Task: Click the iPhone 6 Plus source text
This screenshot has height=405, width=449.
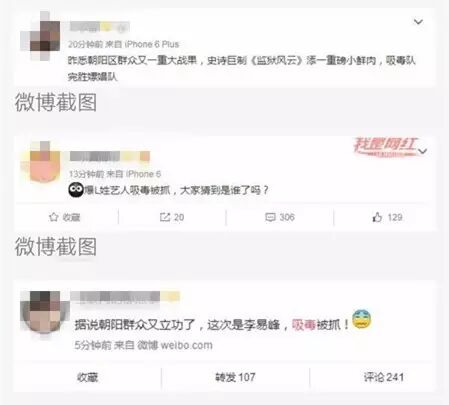Action: pos(152,44)
